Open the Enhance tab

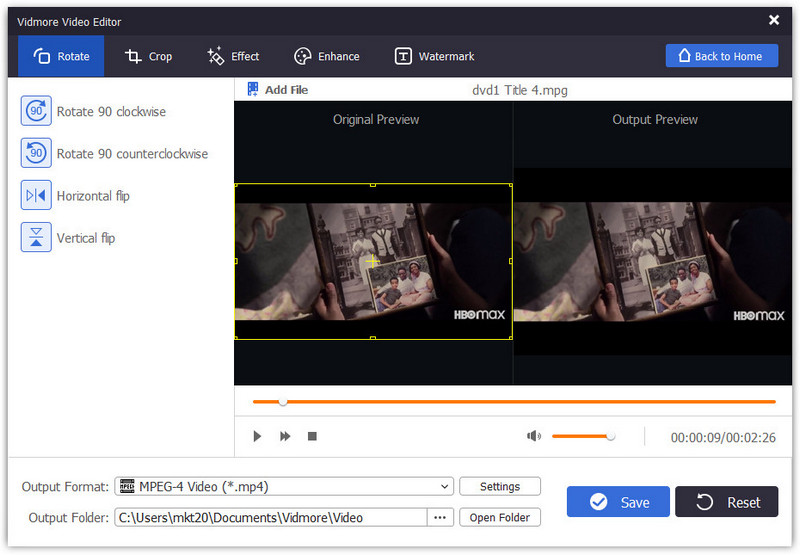click(327, 56)
